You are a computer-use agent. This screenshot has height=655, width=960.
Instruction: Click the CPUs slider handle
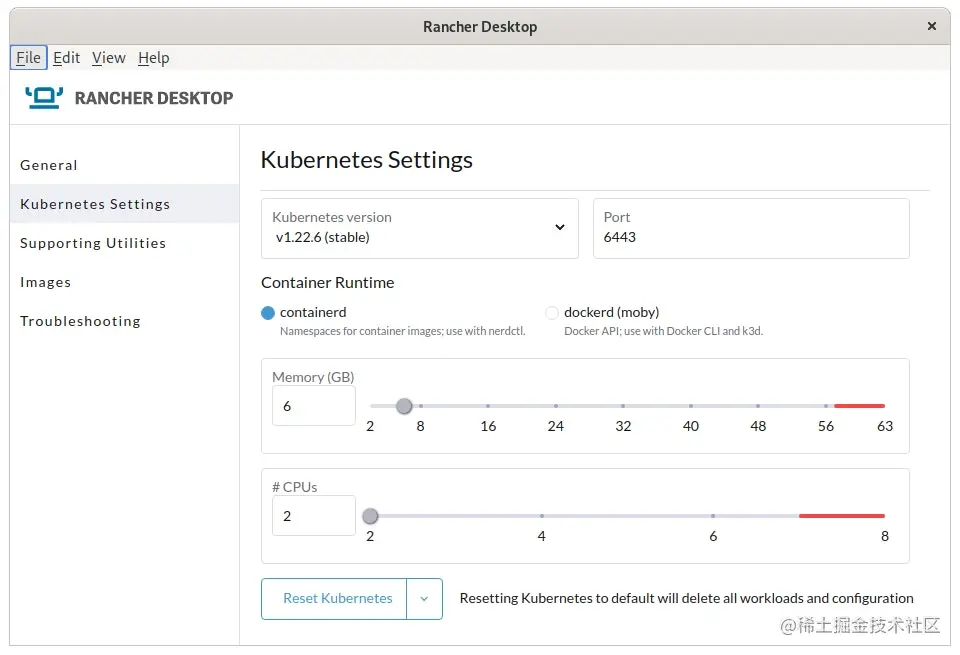[x=370, y=516]
